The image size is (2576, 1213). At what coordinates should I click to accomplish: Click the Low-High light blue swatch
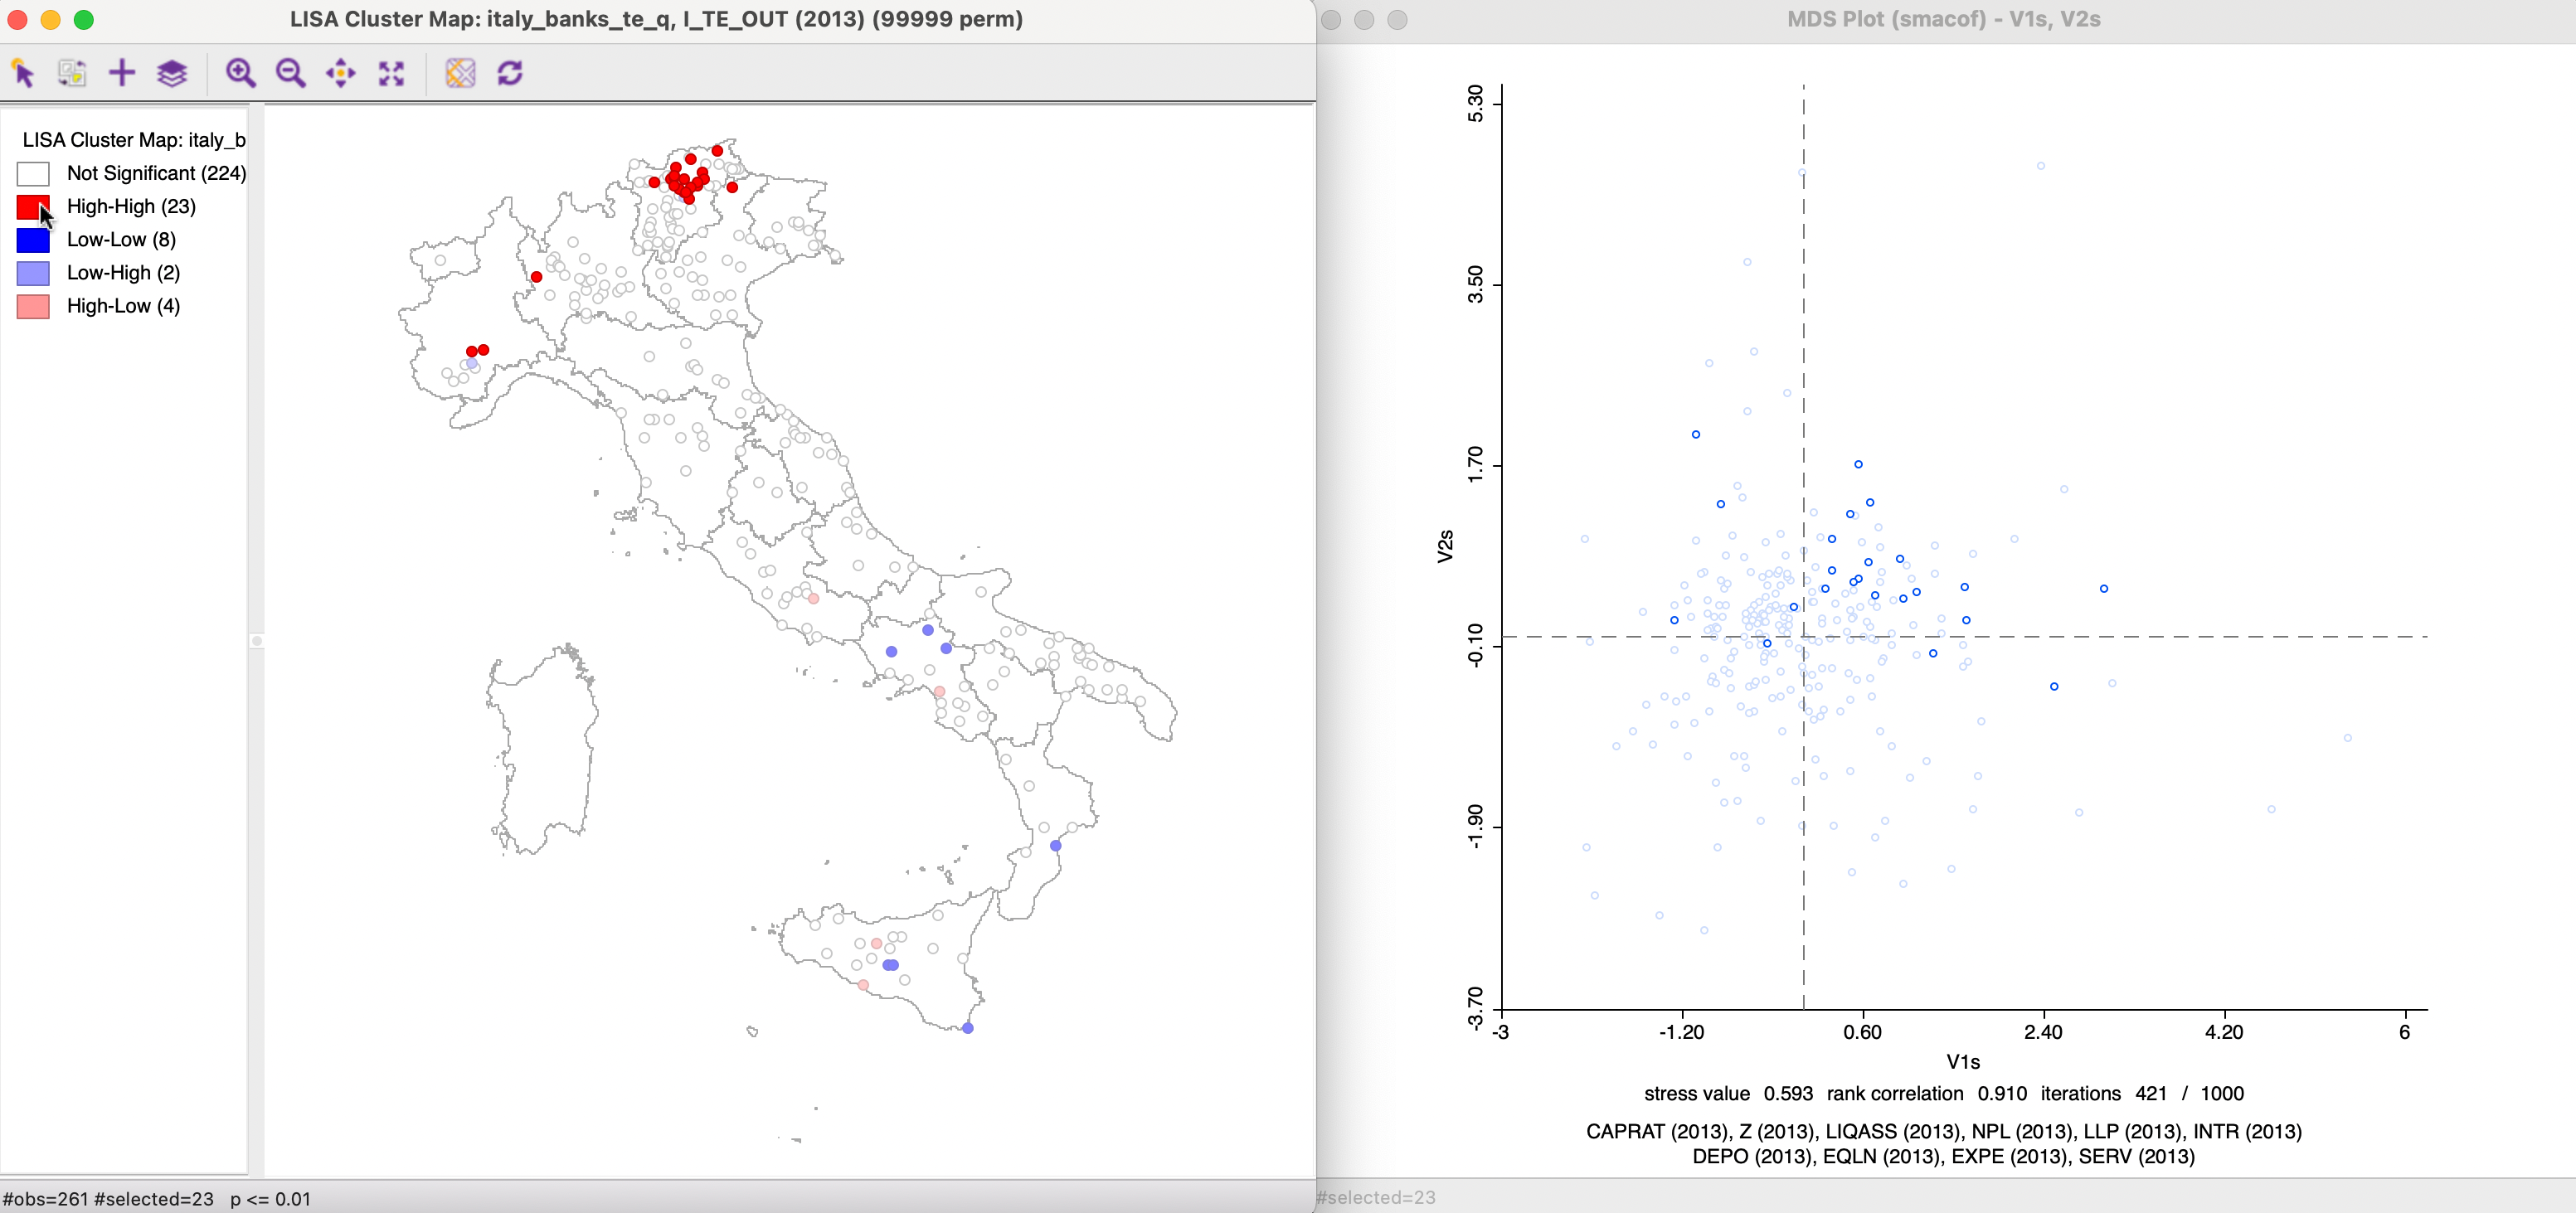point(33,273)
